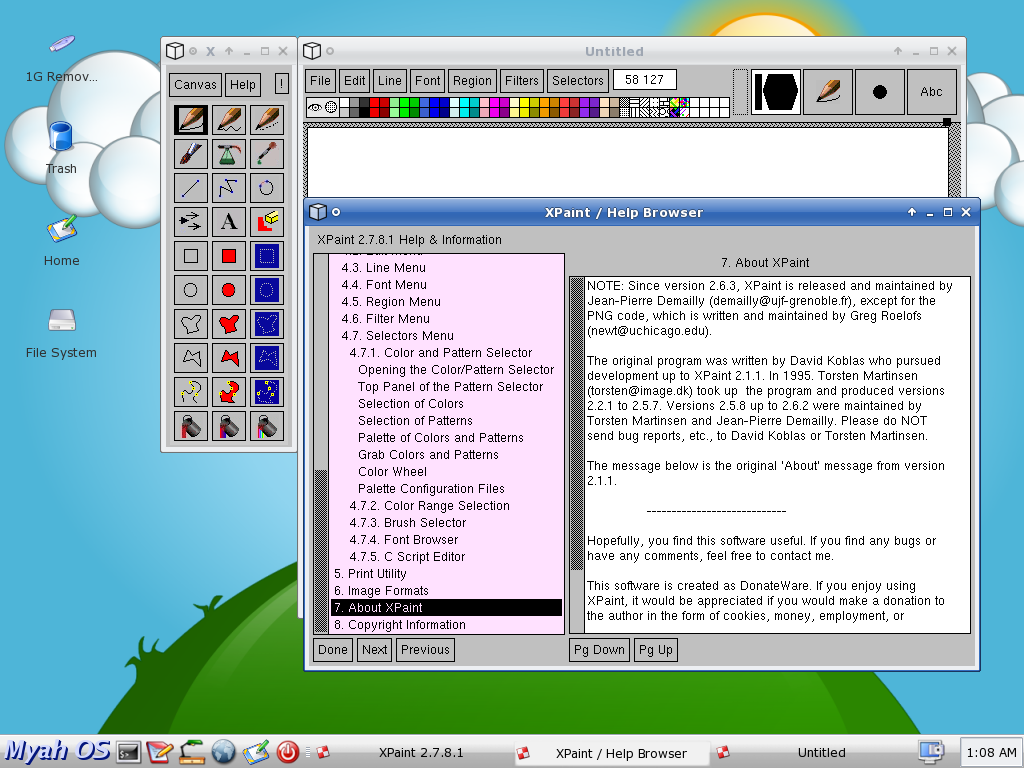Select the Eraser tool
The width and height of the screenshot is (1024, 768).
pos(266,222)
